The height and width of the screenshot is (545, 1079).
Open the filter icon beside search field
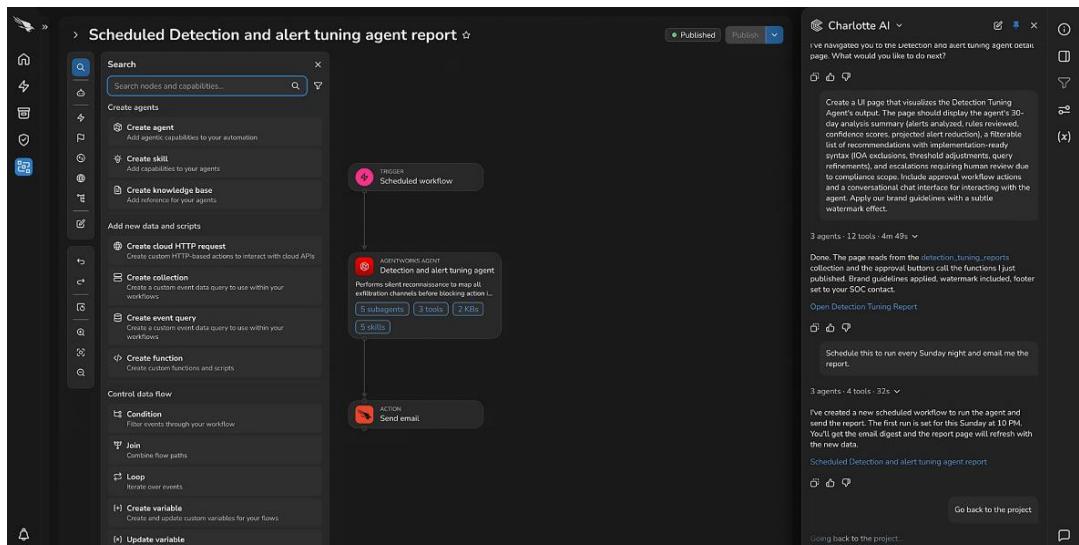(318, 86)
